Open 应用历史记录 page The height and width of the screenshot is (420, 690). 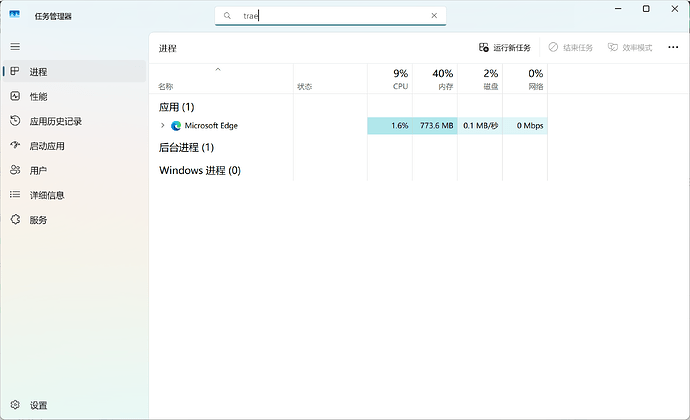coord(74,121)
